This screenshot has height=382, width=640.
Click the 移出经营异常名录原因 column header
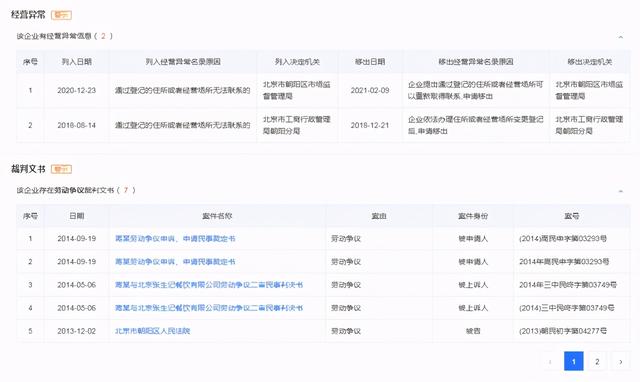pos(476,62)
